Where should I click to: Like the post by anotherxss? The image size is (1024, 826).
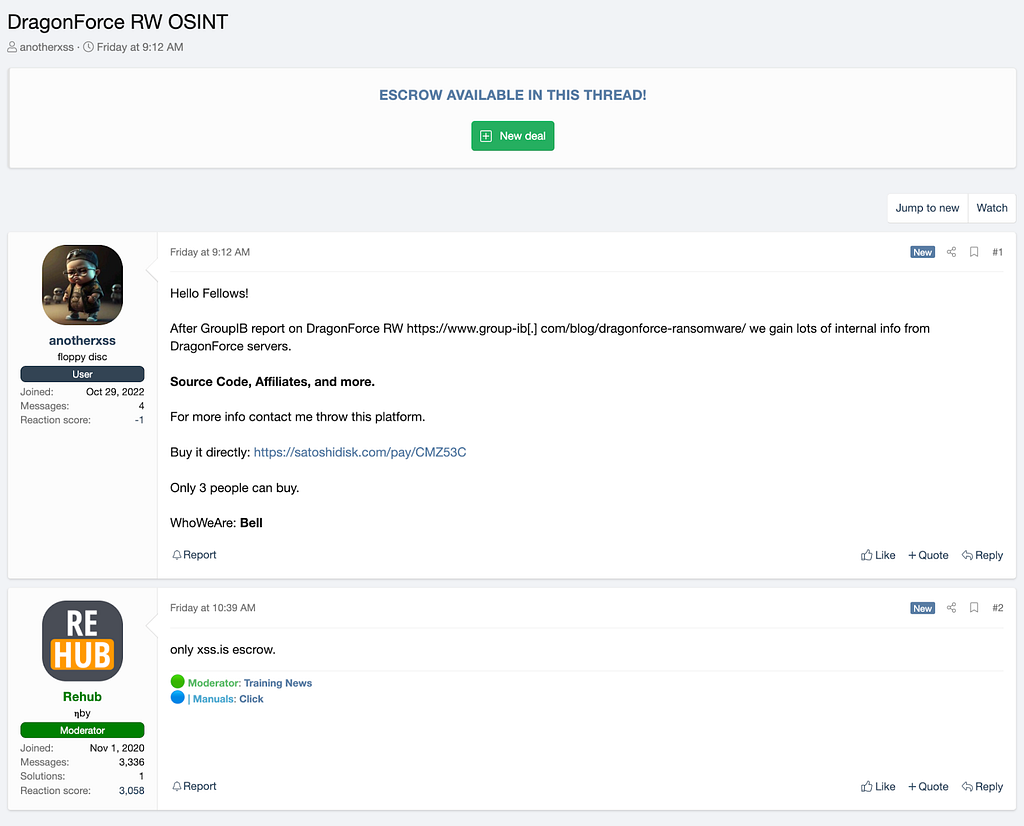(x=878, y=555)
